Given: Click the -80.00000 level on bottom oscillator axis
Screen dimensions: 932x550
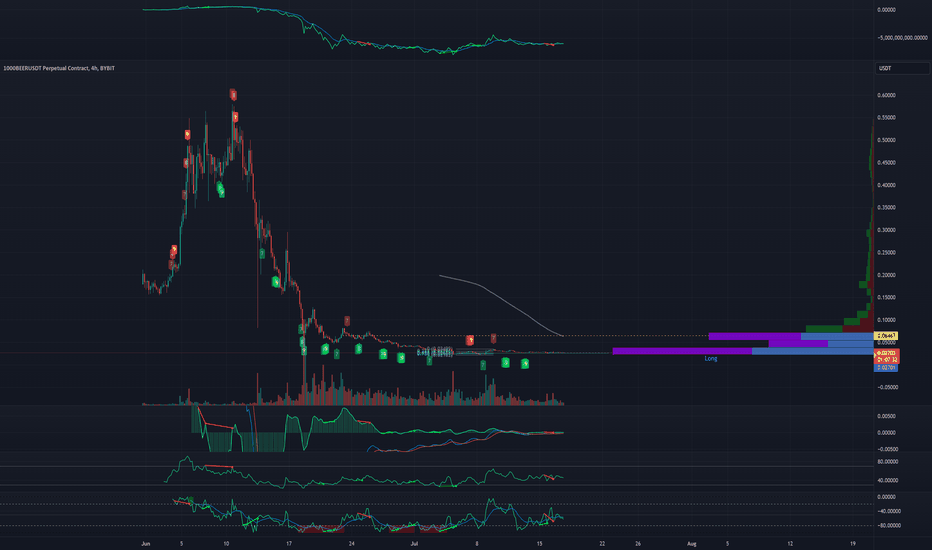Looking at the screenshot, I should coord(889,526).
